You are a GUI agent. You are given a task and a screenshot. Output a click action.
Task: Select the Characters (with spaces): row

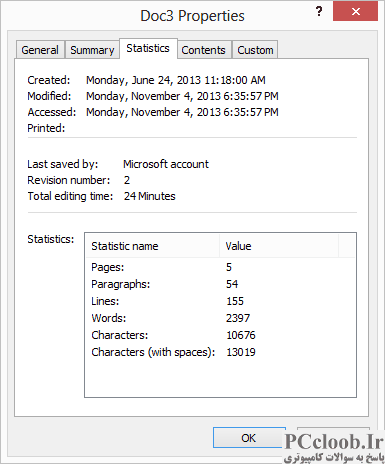221,352
